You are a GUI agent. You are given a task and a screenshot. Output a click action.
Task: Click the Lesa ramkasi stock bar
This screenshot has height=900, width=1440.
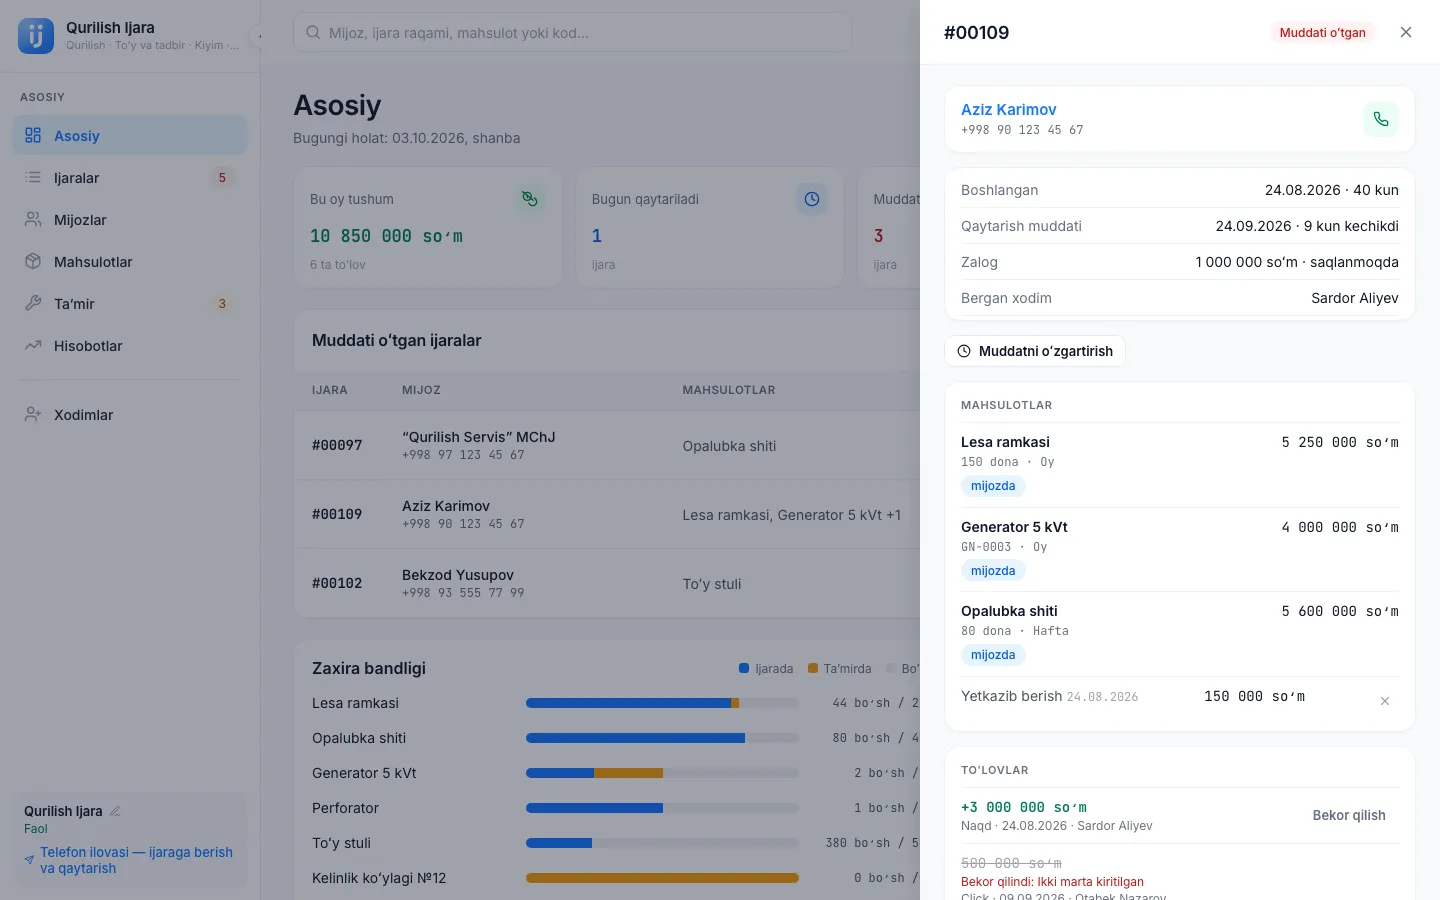pyautogui.click(x=662, y=703)
